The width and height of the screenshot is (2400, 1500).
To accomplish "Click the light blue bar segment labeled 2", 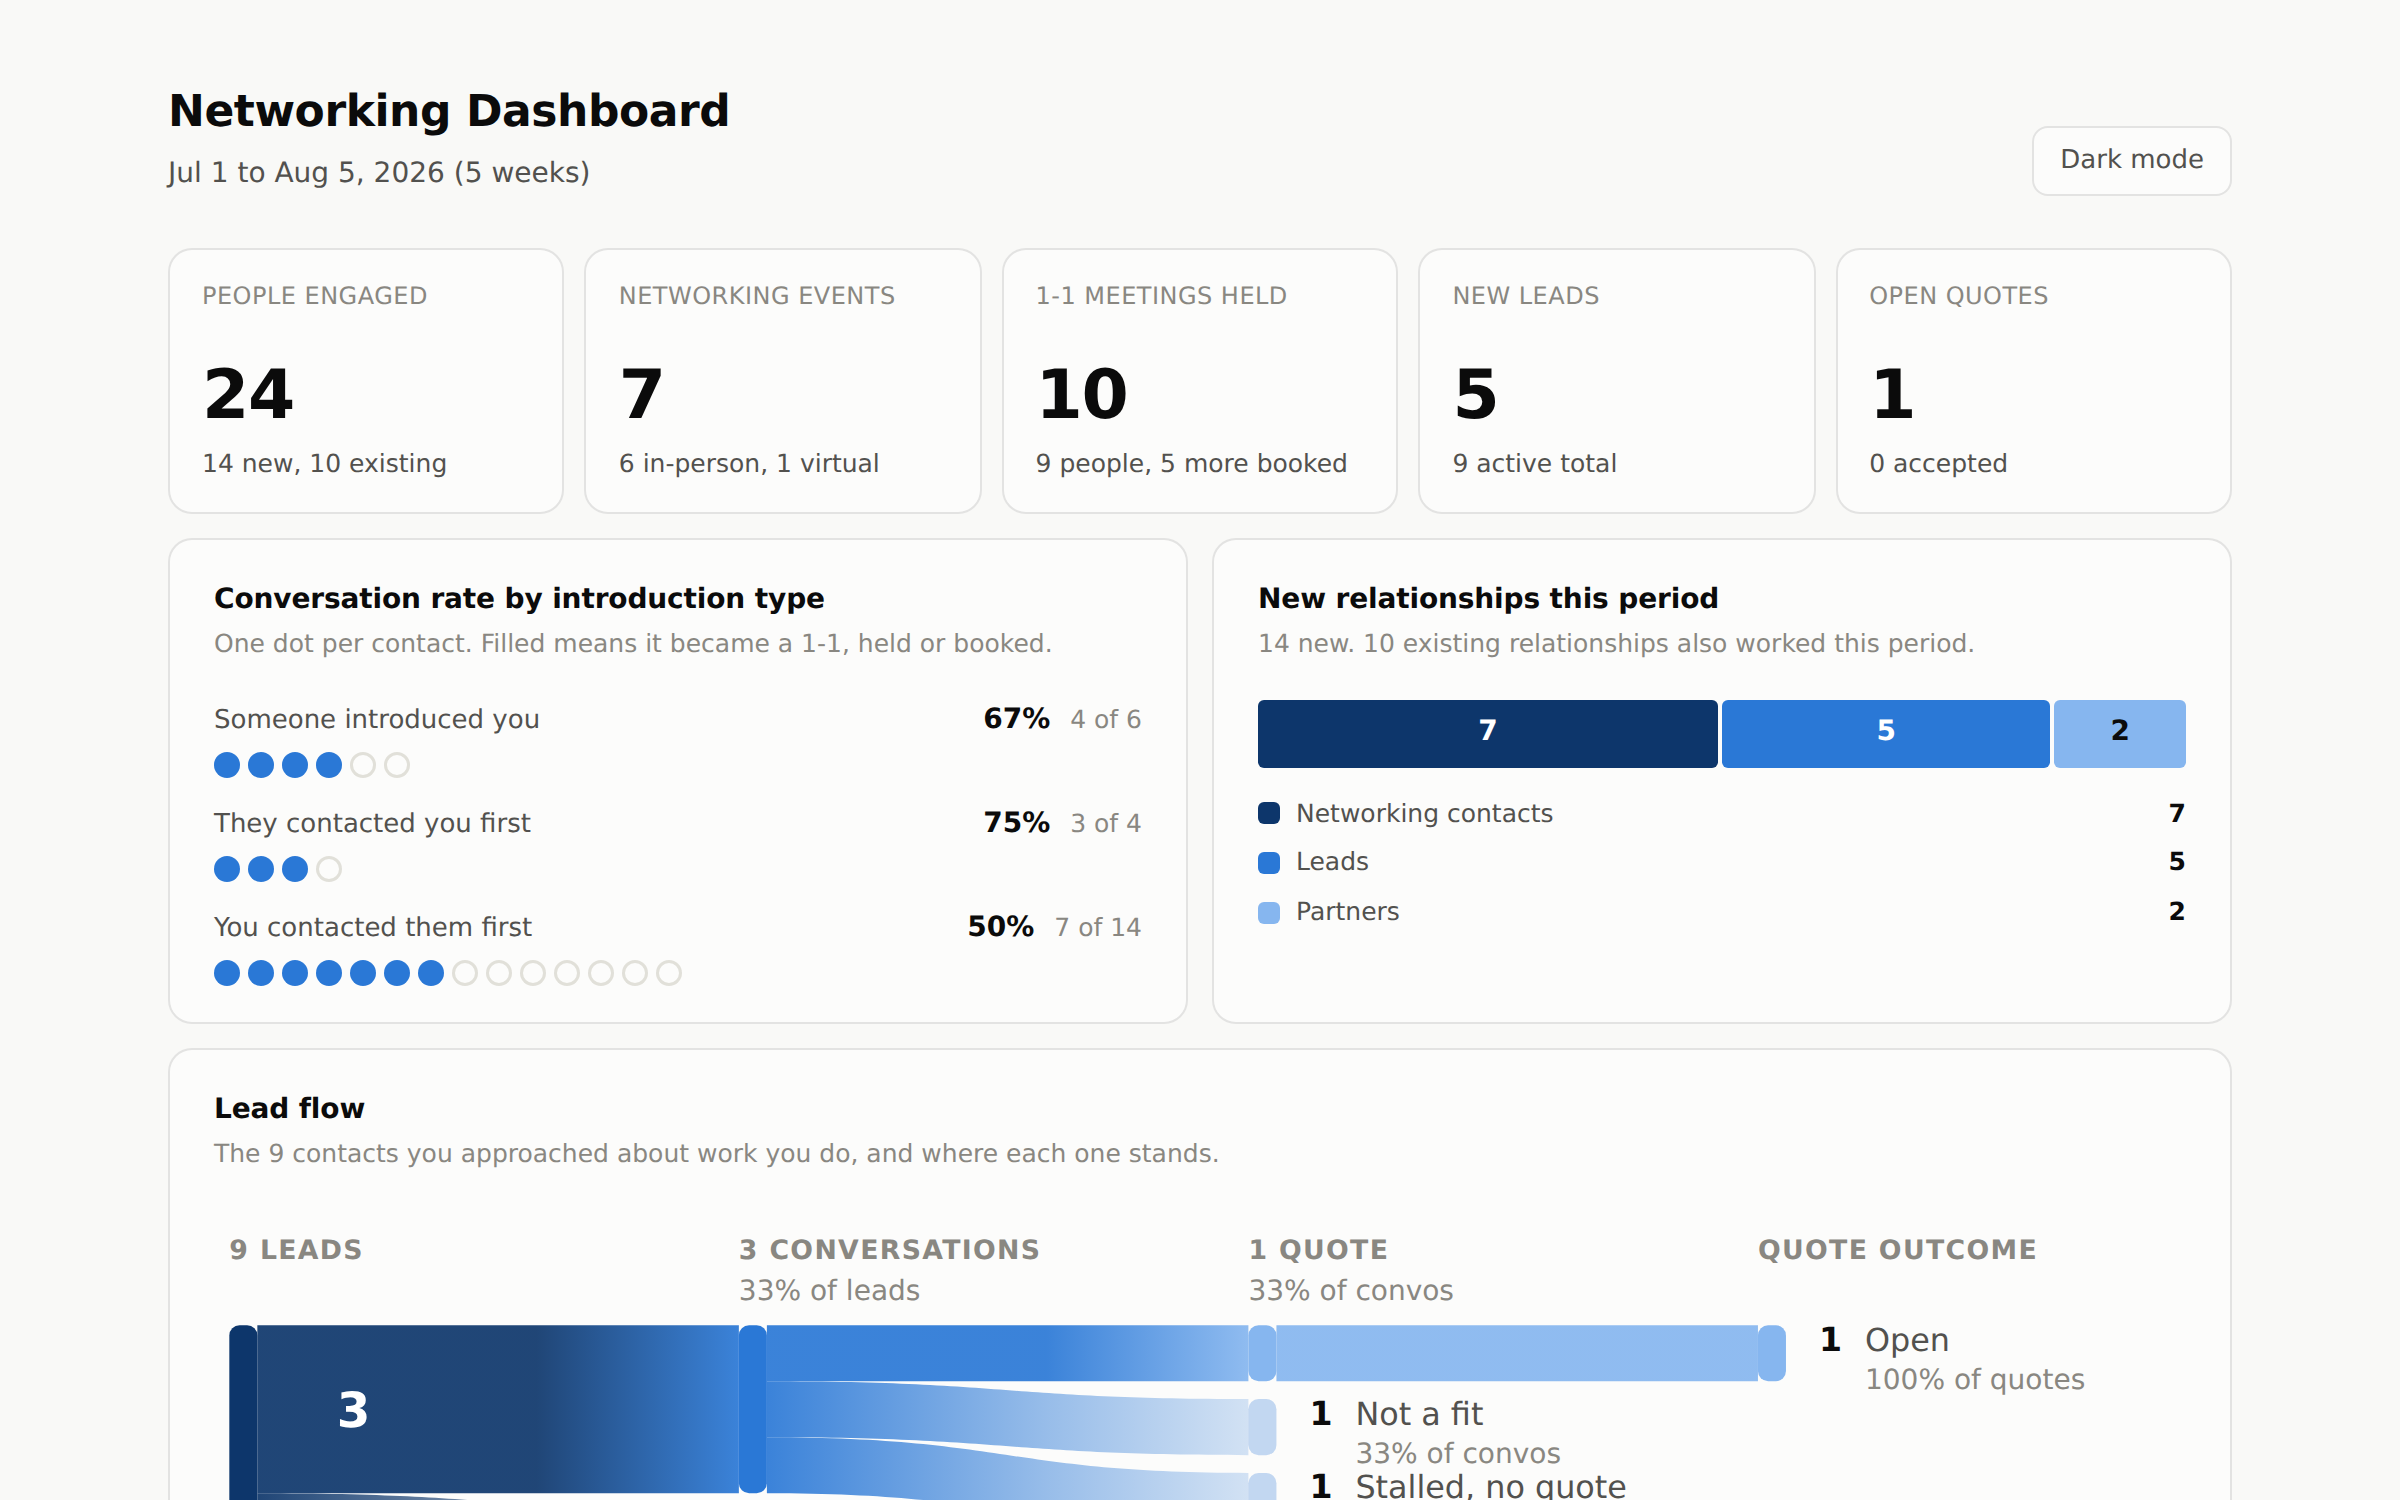I will pyautogui.click(x=2120, y=733).
